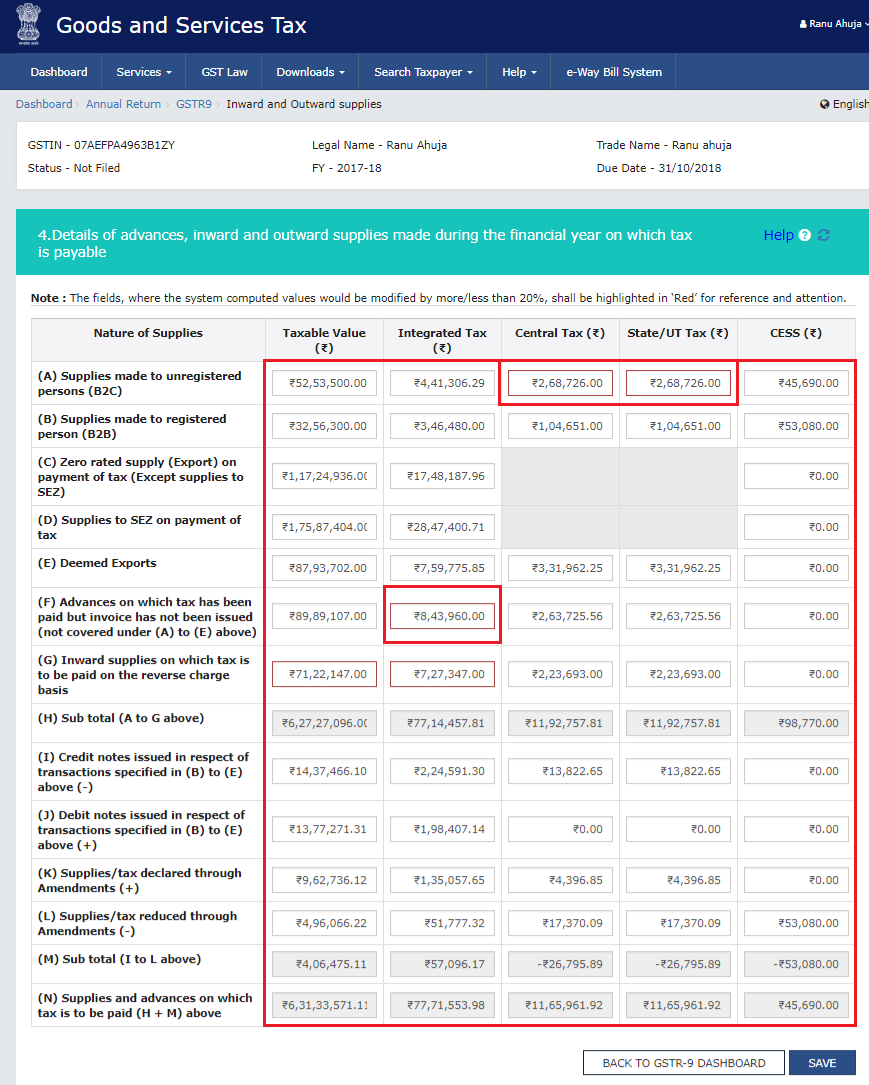The height and width of the screenshot is (1085, 869).
Task: Open the Ranu Ahuja account menu
Action: [833, 23]
